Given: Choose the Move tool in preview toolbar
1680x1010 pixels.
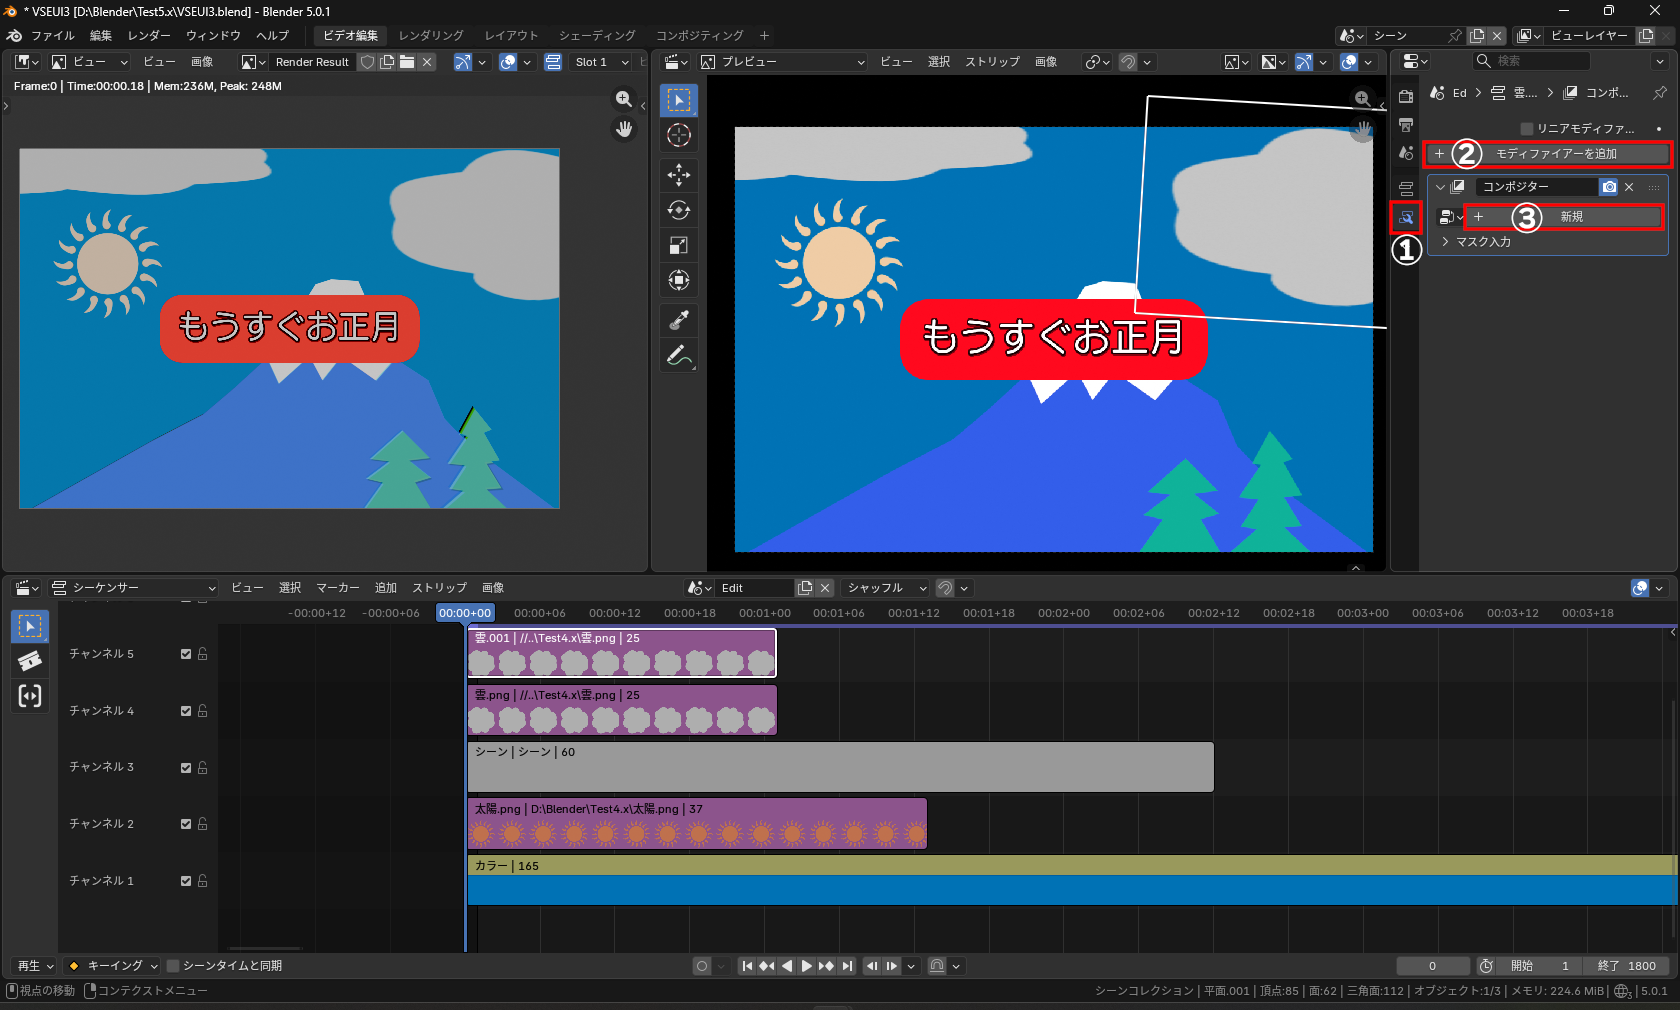Looking at the screenshot, I should click(679, 175).
